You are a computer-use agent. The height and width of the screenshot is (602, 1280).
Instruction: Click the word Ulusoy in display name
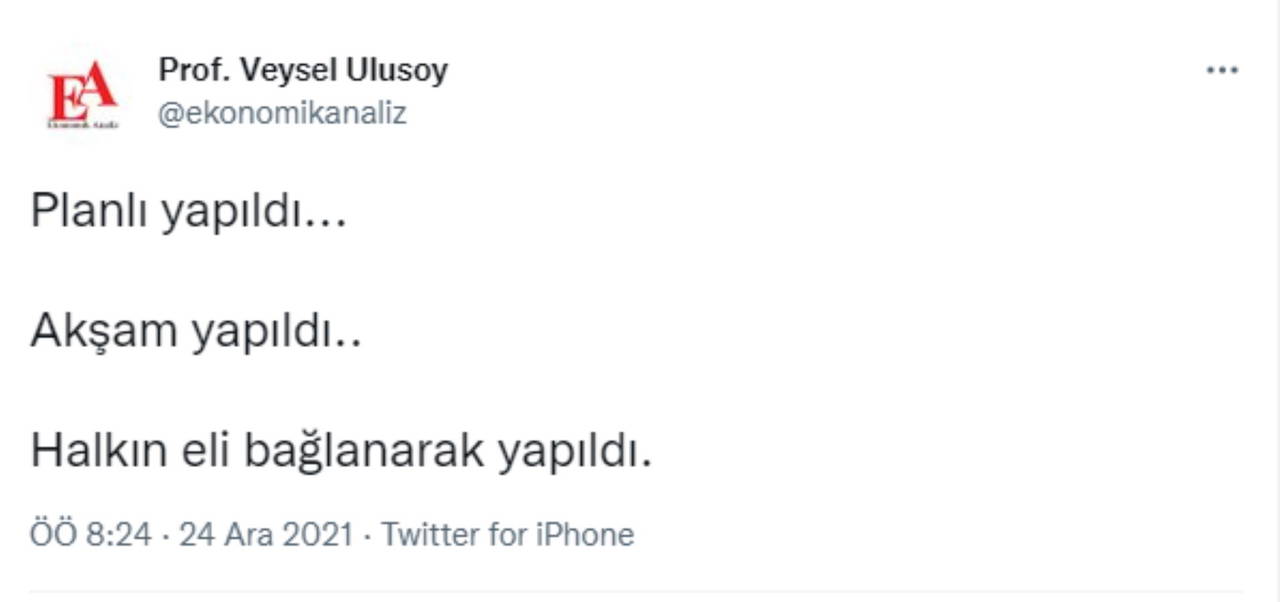pos(395,70)
